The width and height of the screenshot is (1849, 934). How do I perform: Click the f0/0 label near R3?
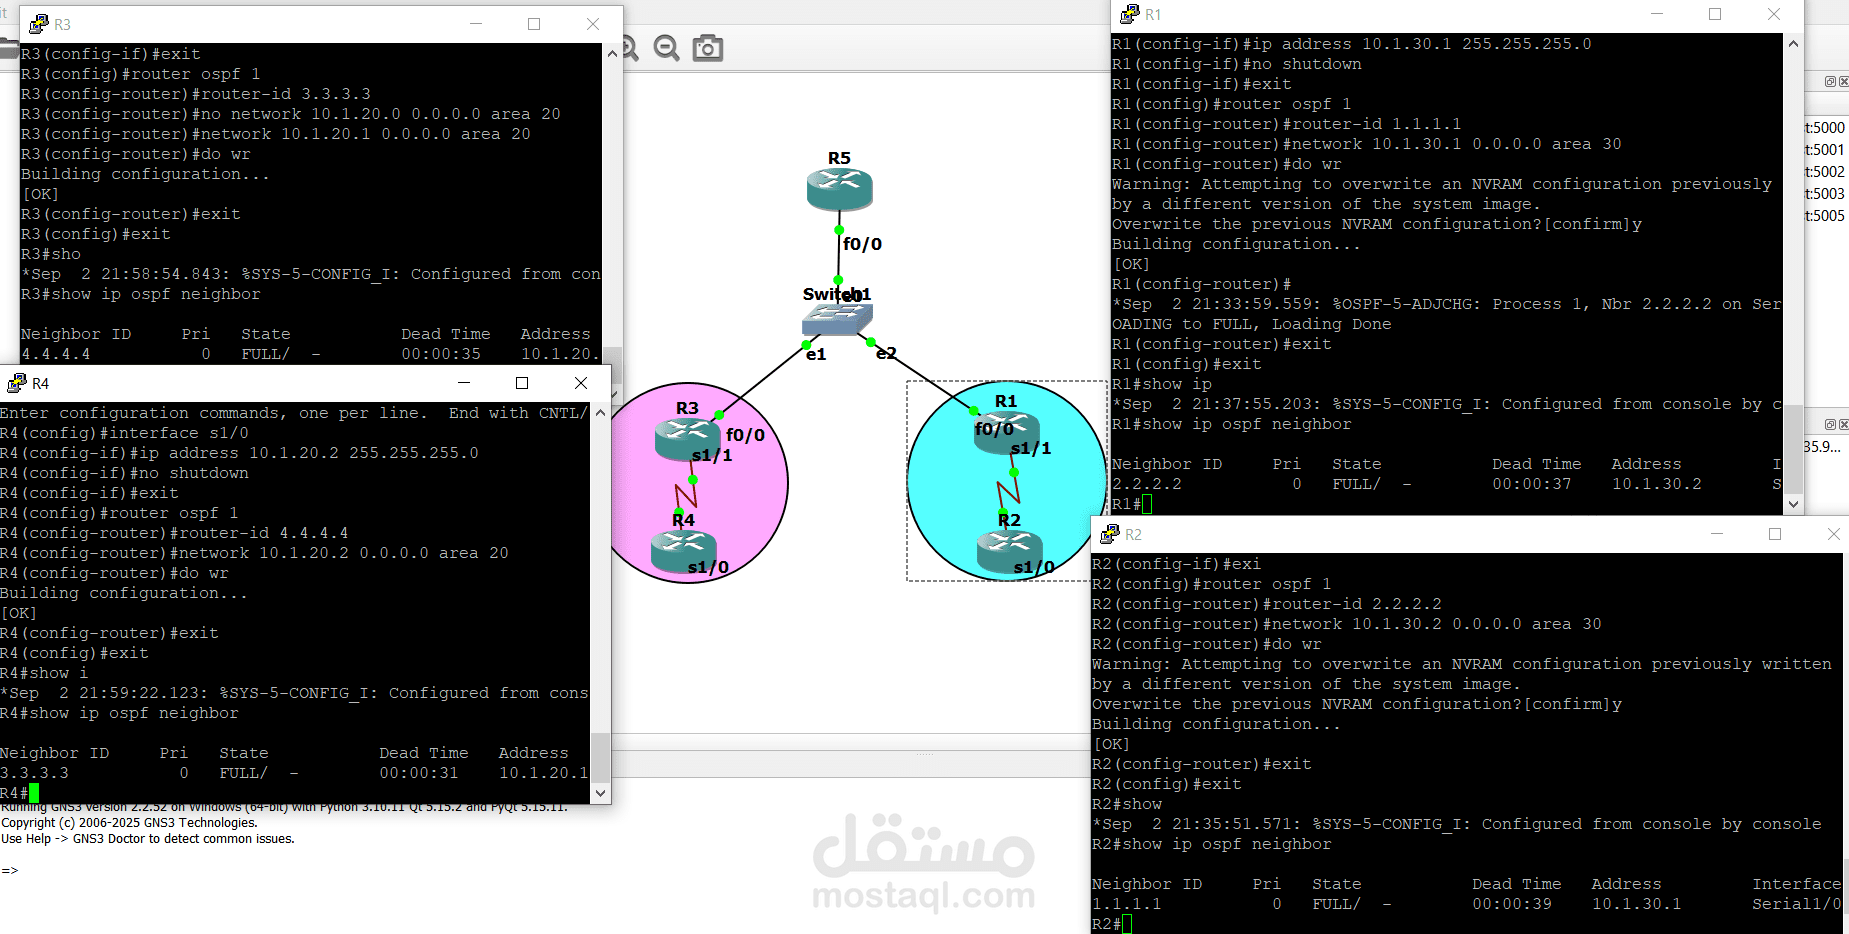pyautogui.click(x=745, y=435)
